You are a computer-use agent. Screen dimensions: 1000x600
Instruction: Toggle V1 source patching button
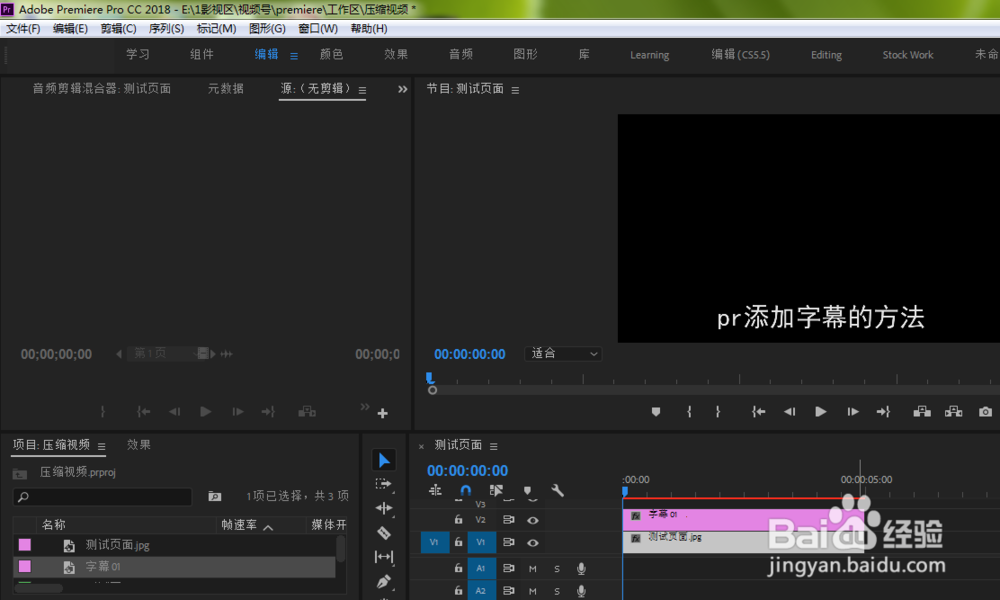(434, 543)
